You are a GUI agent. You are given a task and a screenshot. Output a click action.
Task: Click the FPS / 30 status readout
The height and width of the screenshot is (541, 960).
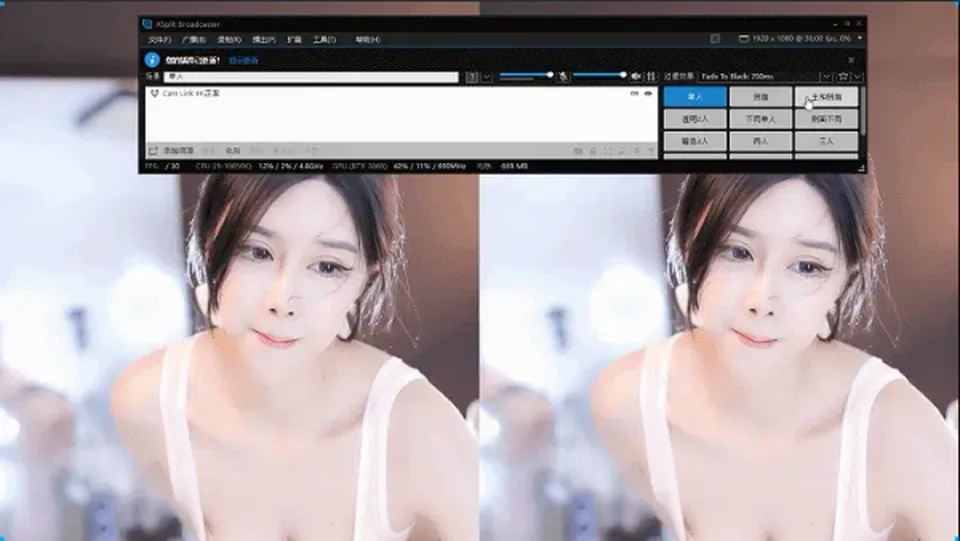163,166
